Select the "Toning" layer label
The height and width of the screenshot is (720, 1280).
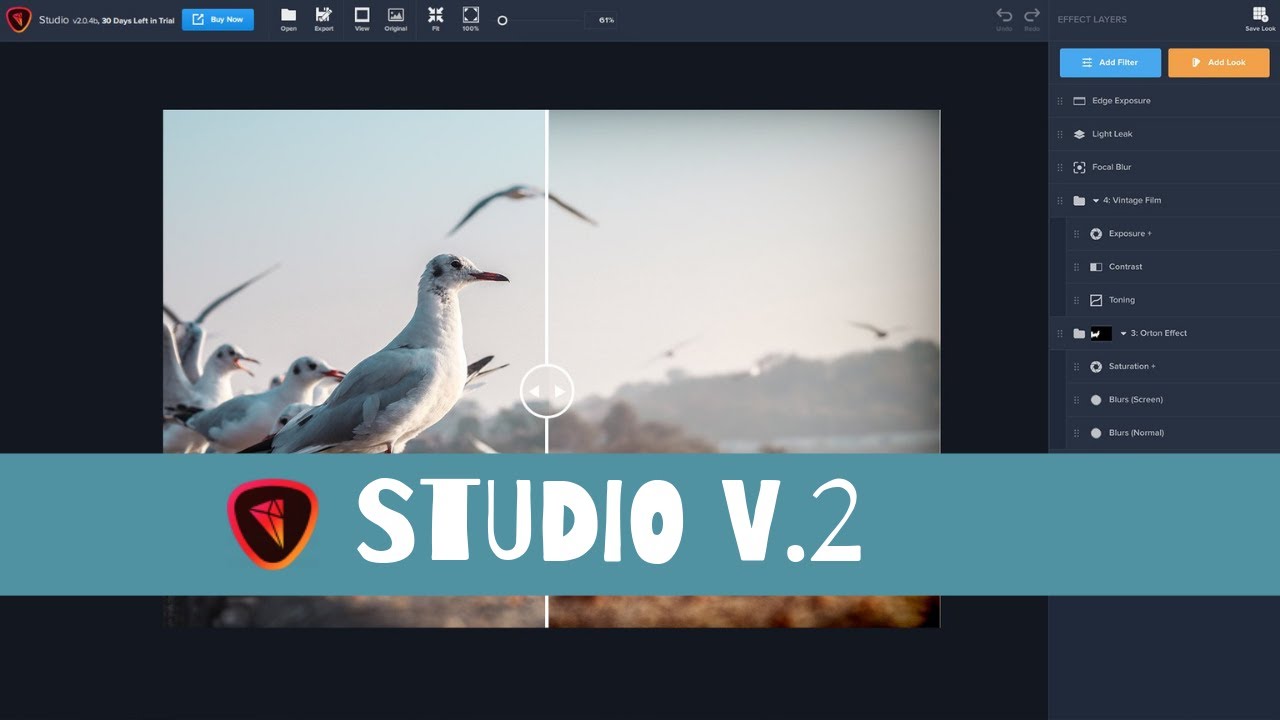pyautogui.click(x=1122, y=300)
